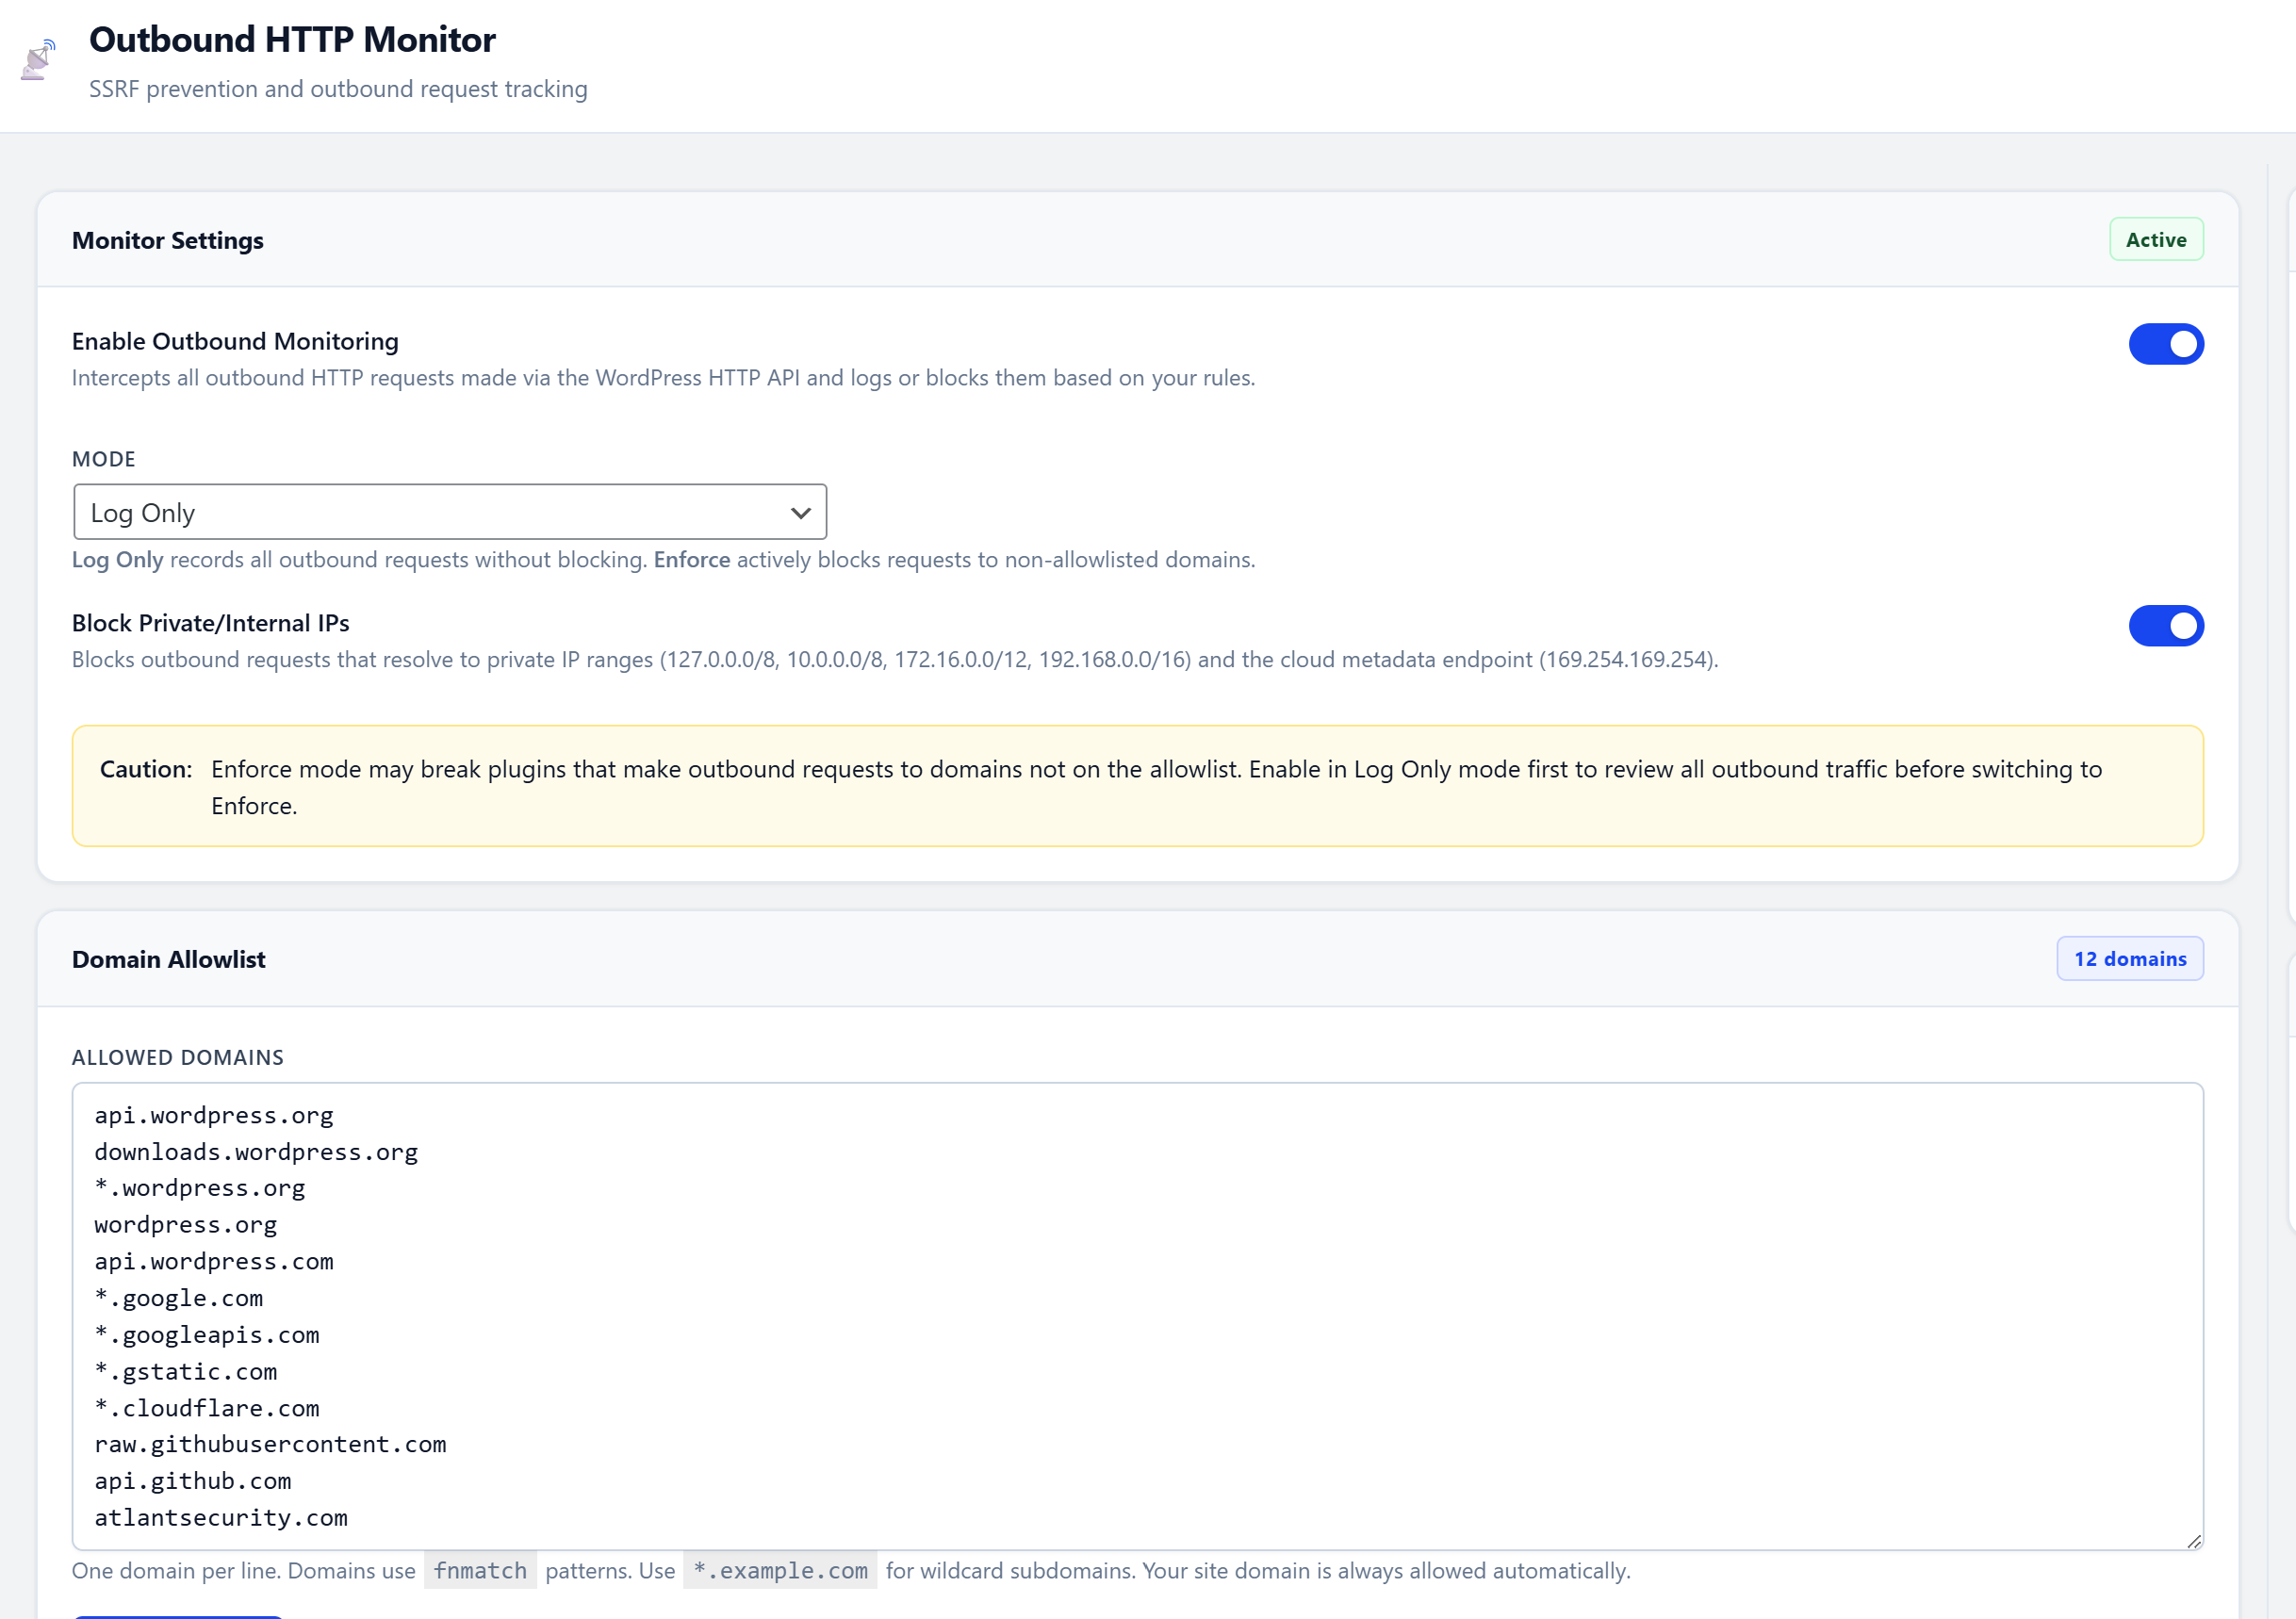Select the fnmatch inline code label

480,1570
